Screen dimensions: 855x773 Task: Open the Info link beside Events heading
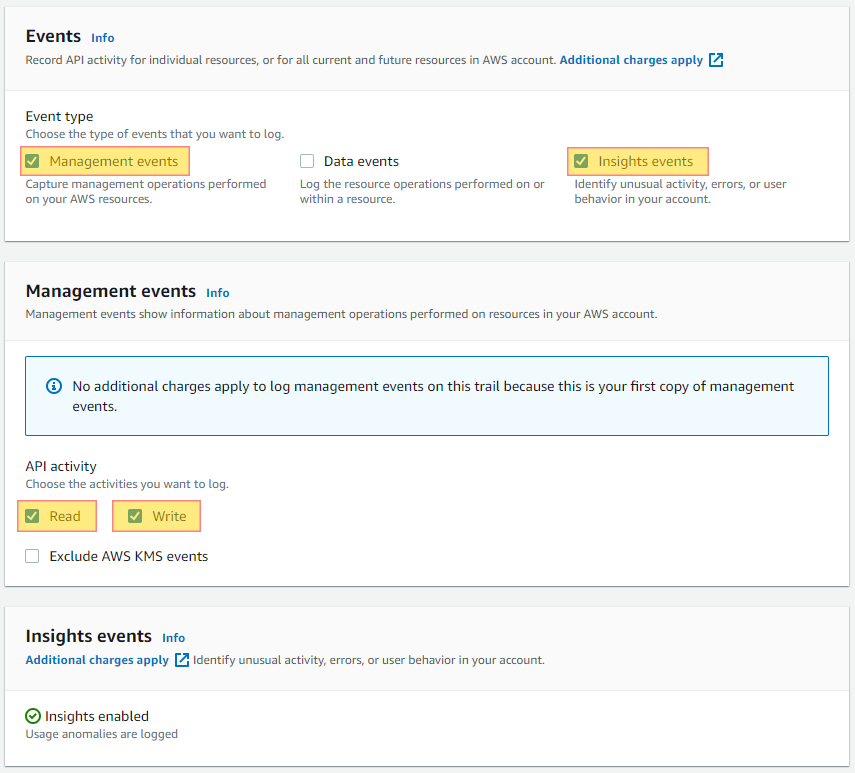103,38
